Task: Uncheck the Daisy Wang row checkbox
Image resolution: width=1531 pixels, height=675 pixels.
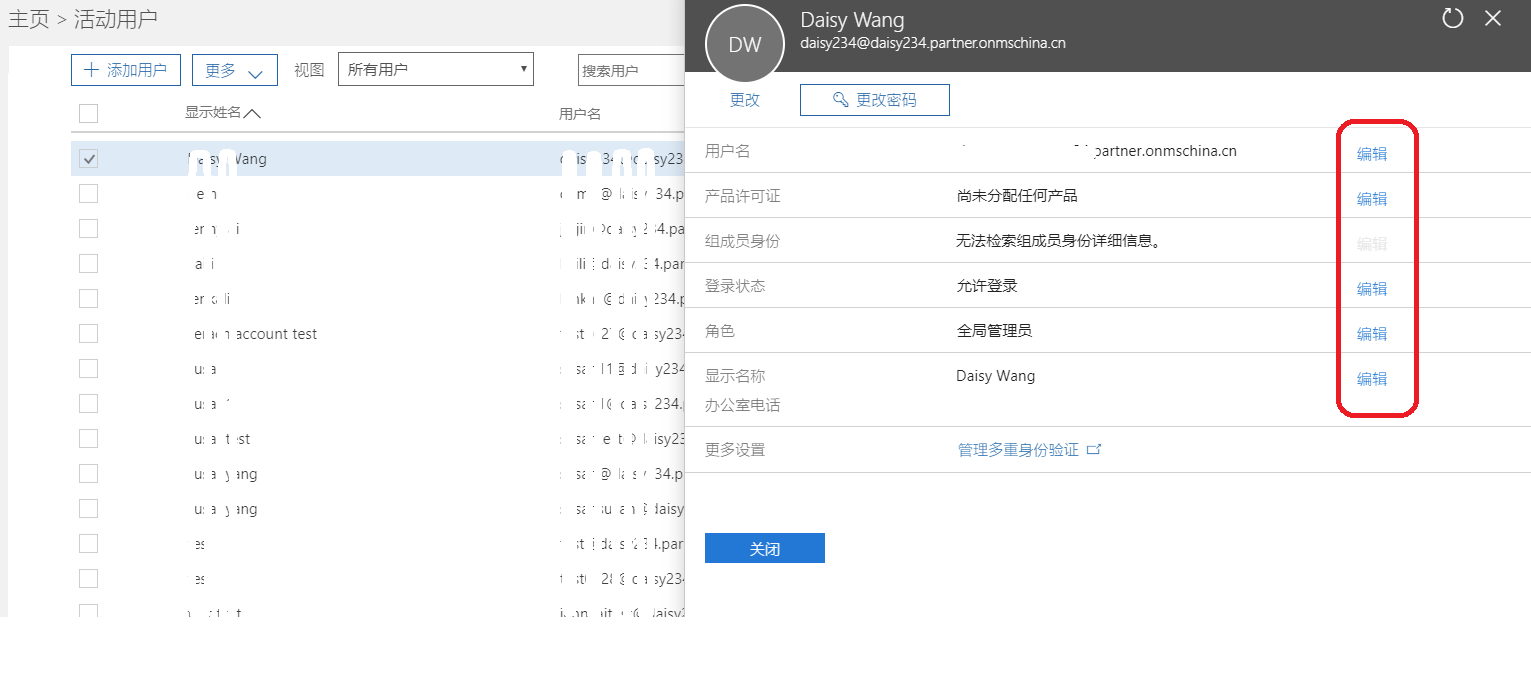Action: (x=88, y=159)
